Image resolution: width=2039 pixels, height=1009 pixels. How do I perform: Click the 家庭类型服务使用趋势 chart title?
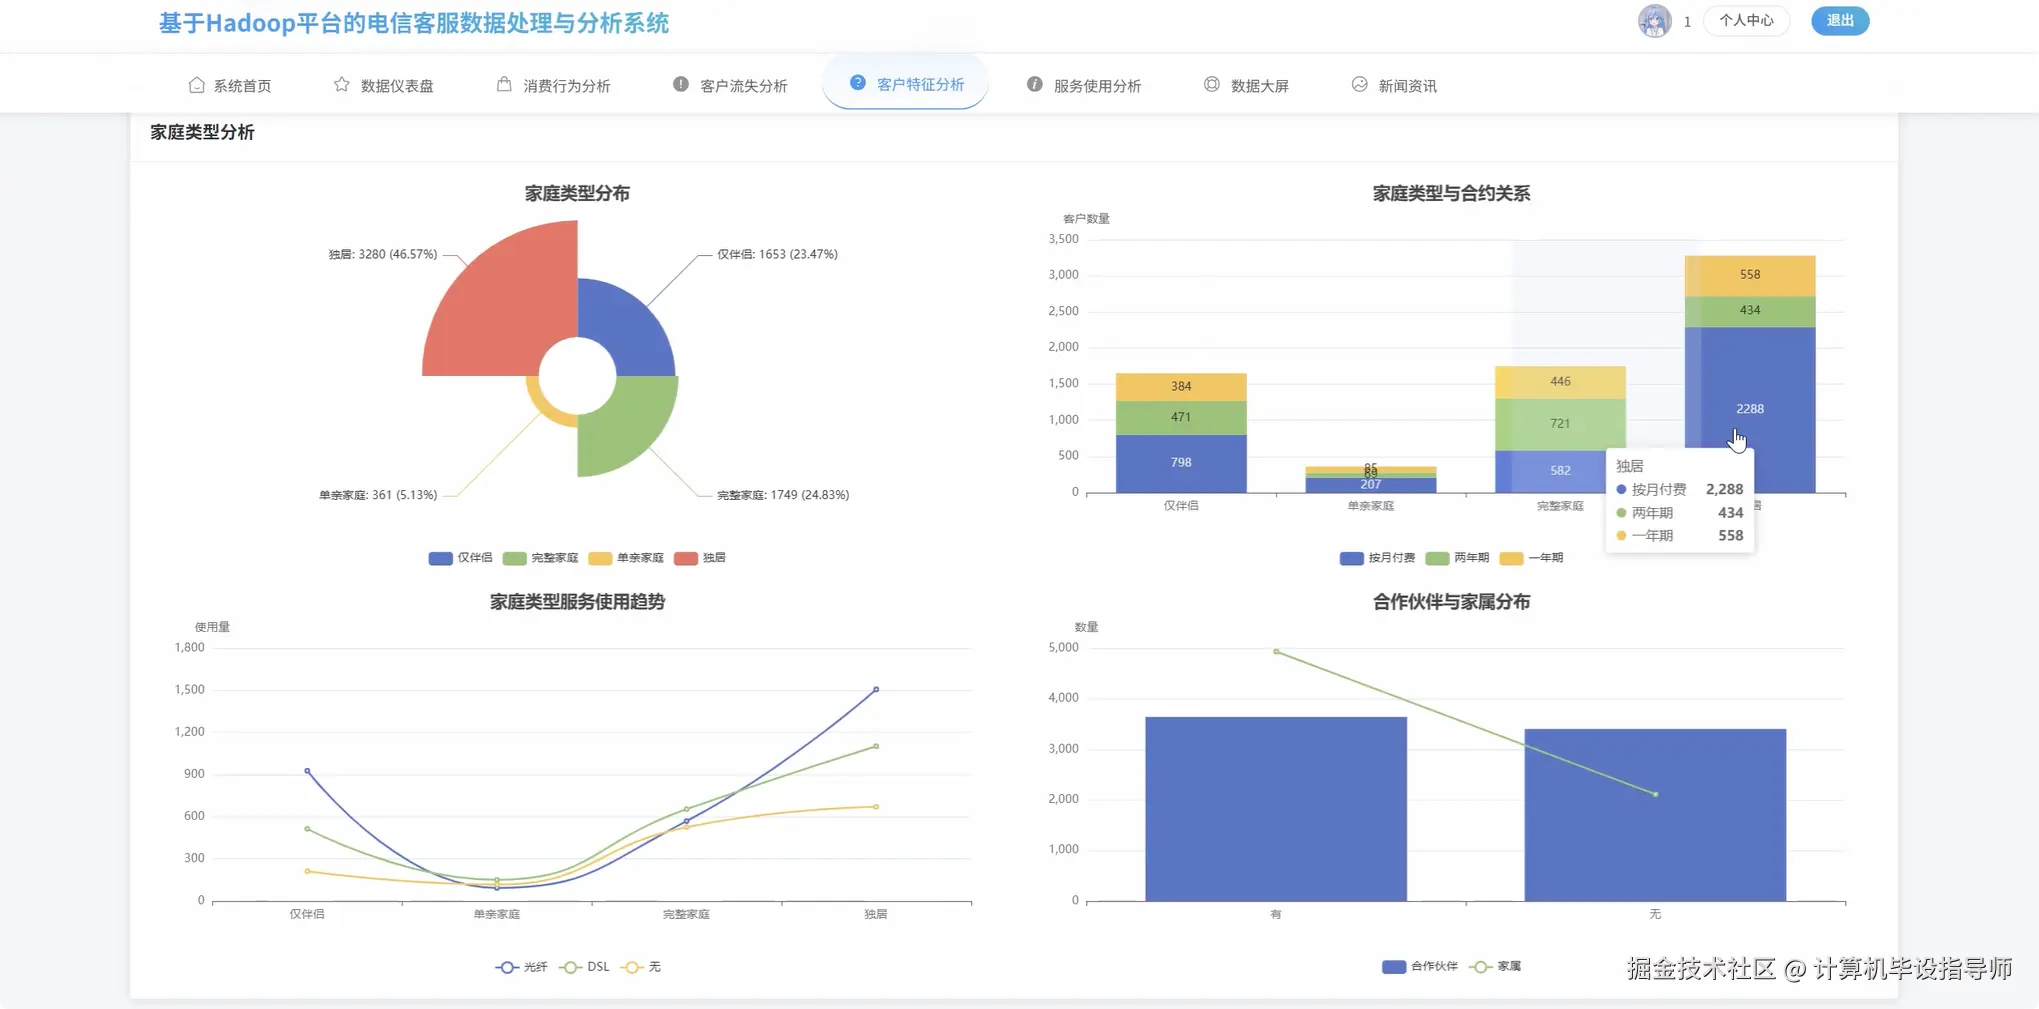(x=577, y=602)
